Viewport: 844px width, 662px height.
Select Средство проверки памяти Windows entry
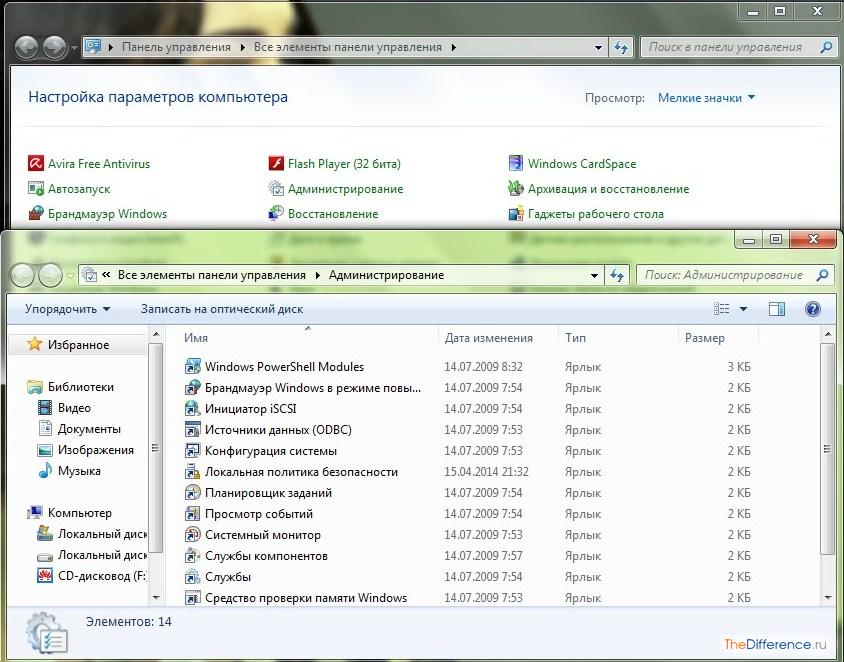(x=306, y=598)
